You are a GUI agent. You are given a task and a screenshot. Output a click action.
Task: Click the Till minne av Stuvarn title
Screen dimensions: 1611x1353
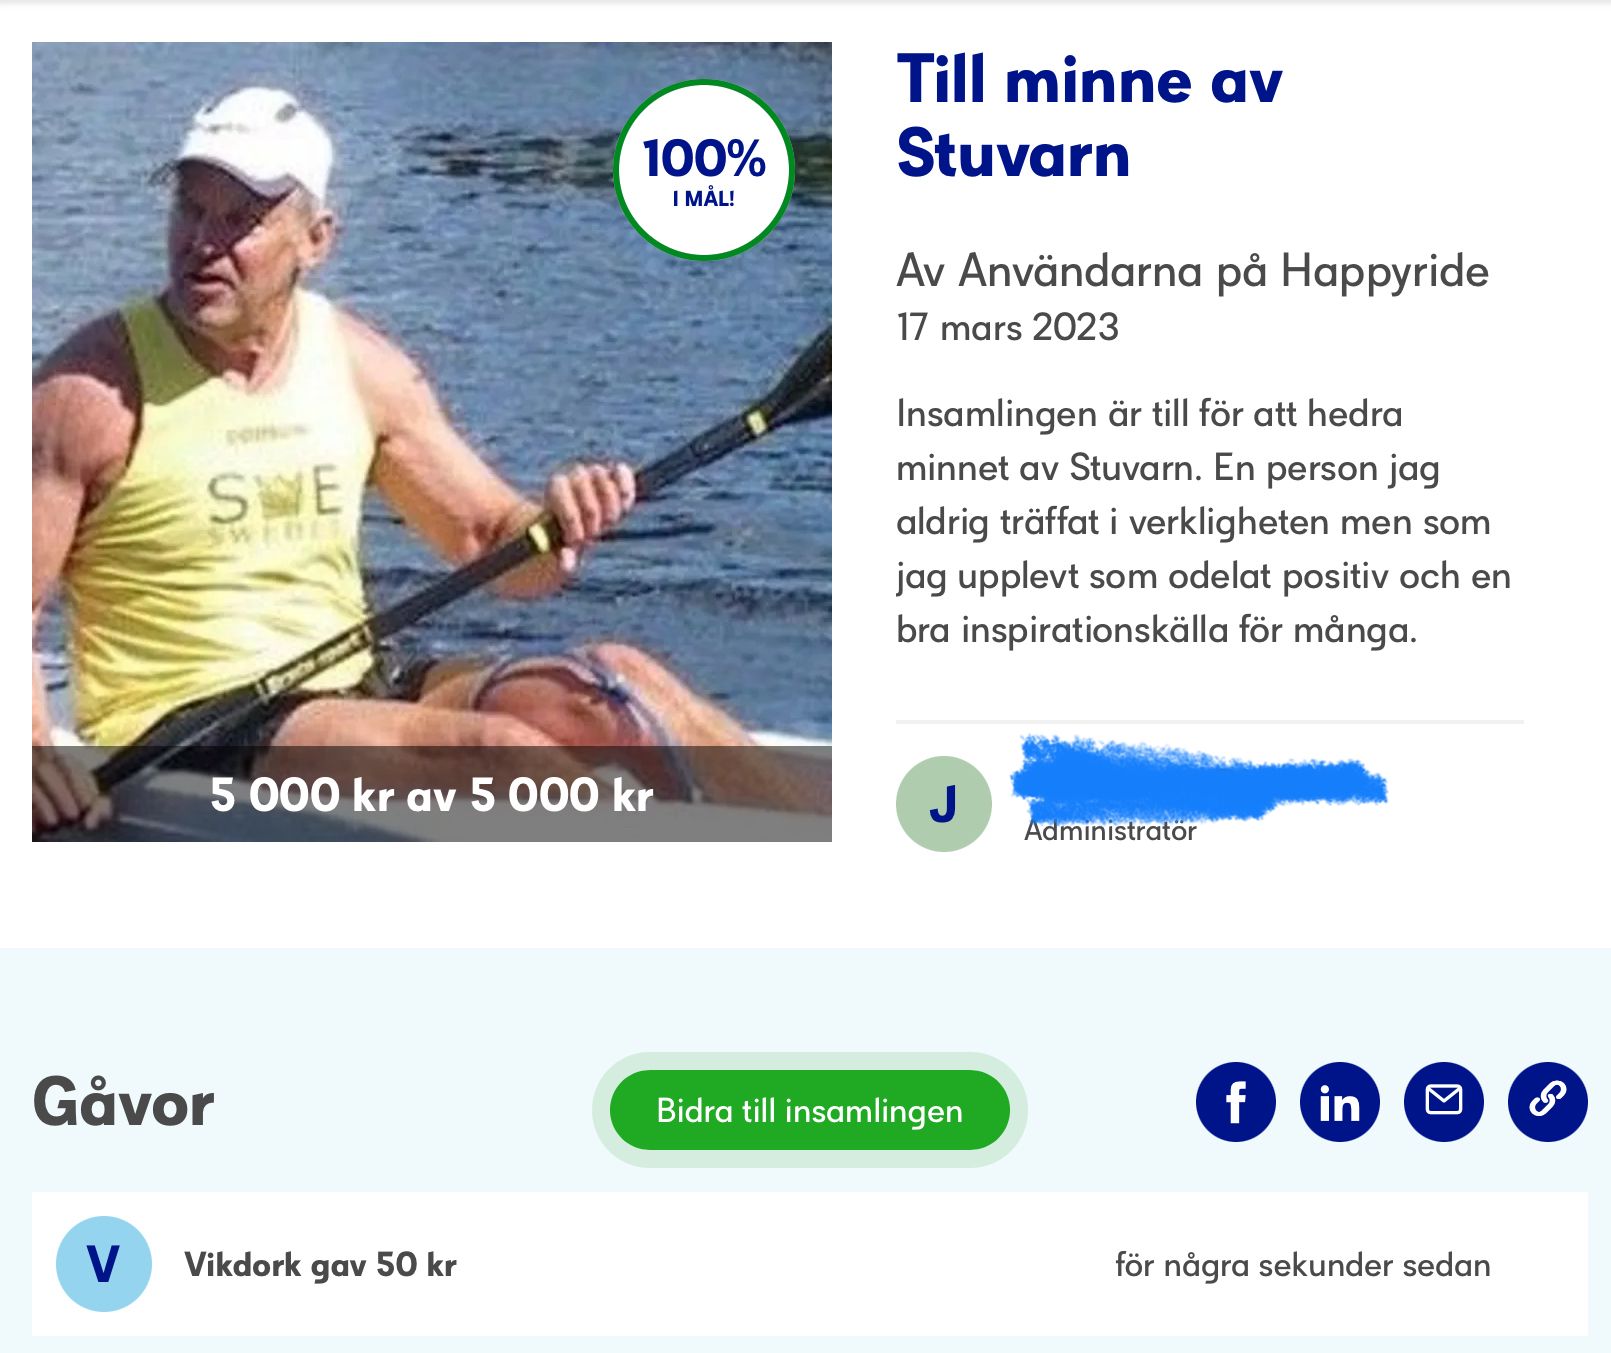pos(1089,117)
